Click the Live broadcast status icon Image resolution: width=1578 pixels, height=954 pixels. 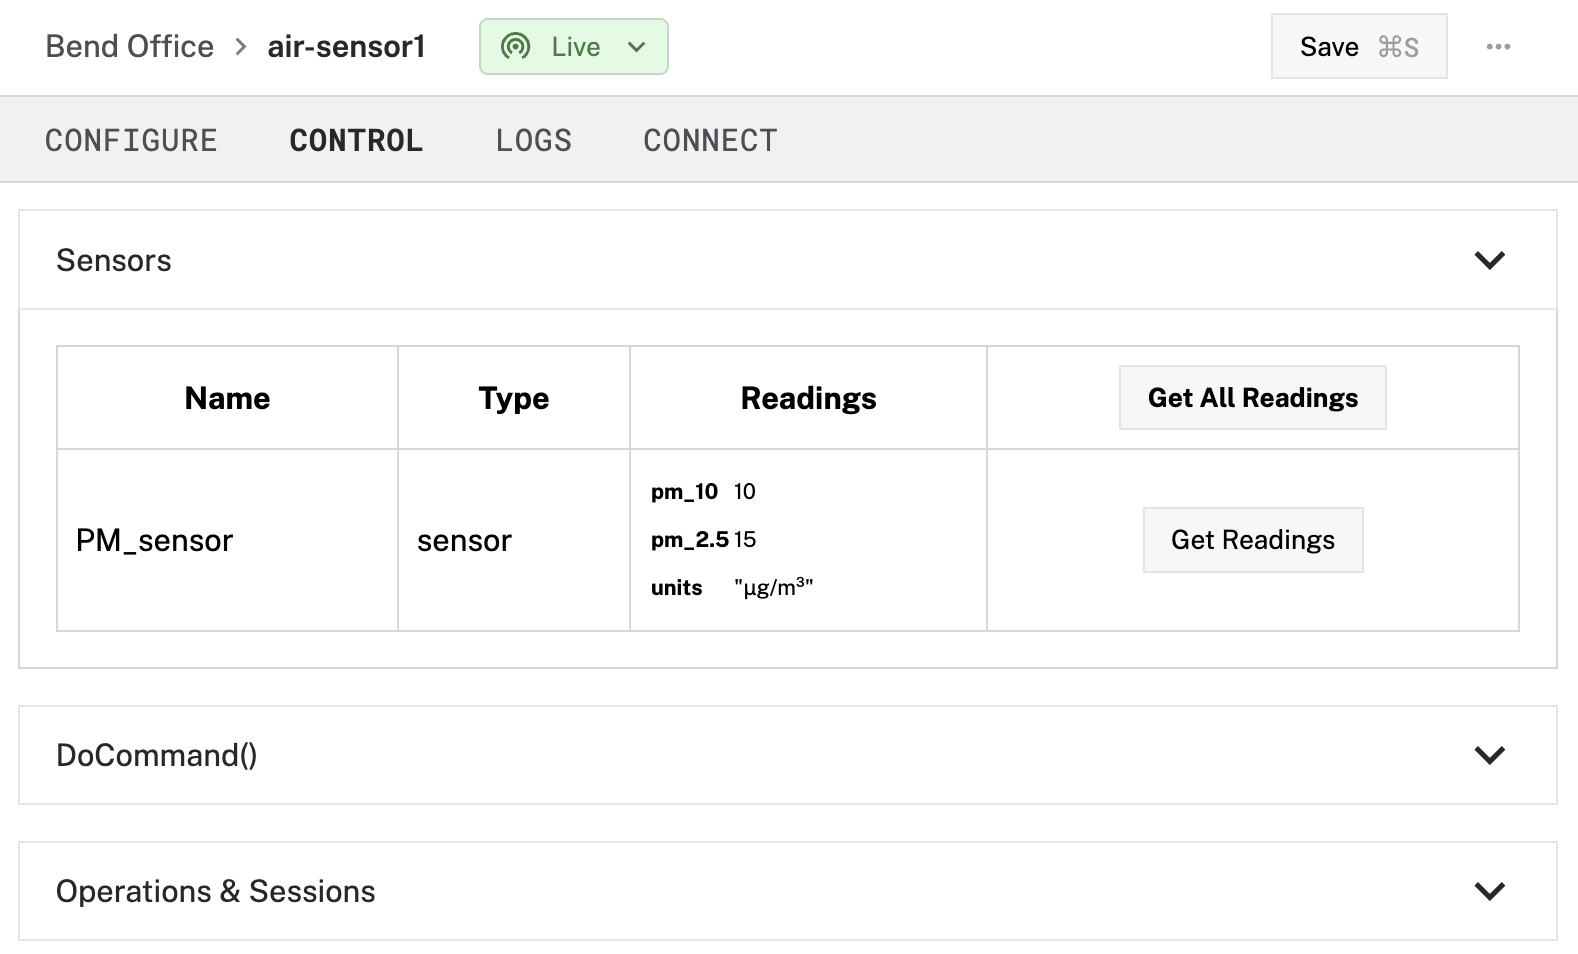tap(516, 47)
